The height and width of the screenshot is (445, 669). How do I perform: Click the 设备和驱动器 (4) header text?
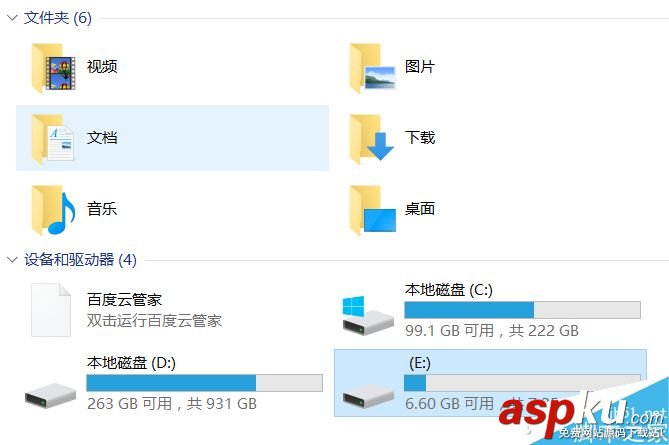coord(80,259)
